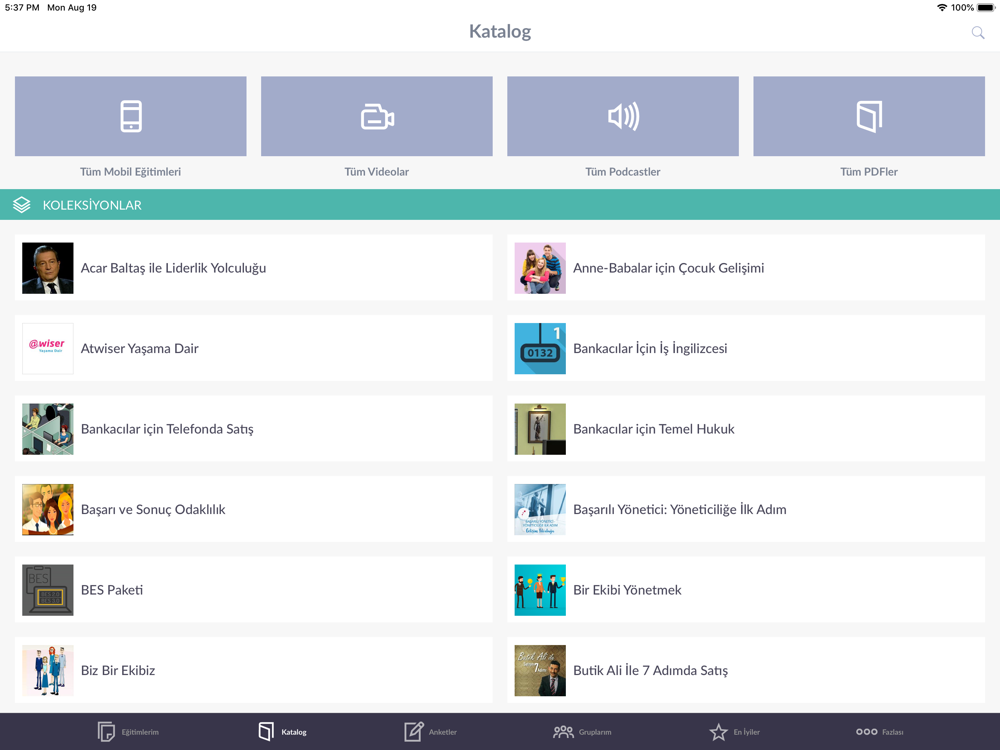
Task: Tap the battery indicator in status bar
Action: pos(985,8)
